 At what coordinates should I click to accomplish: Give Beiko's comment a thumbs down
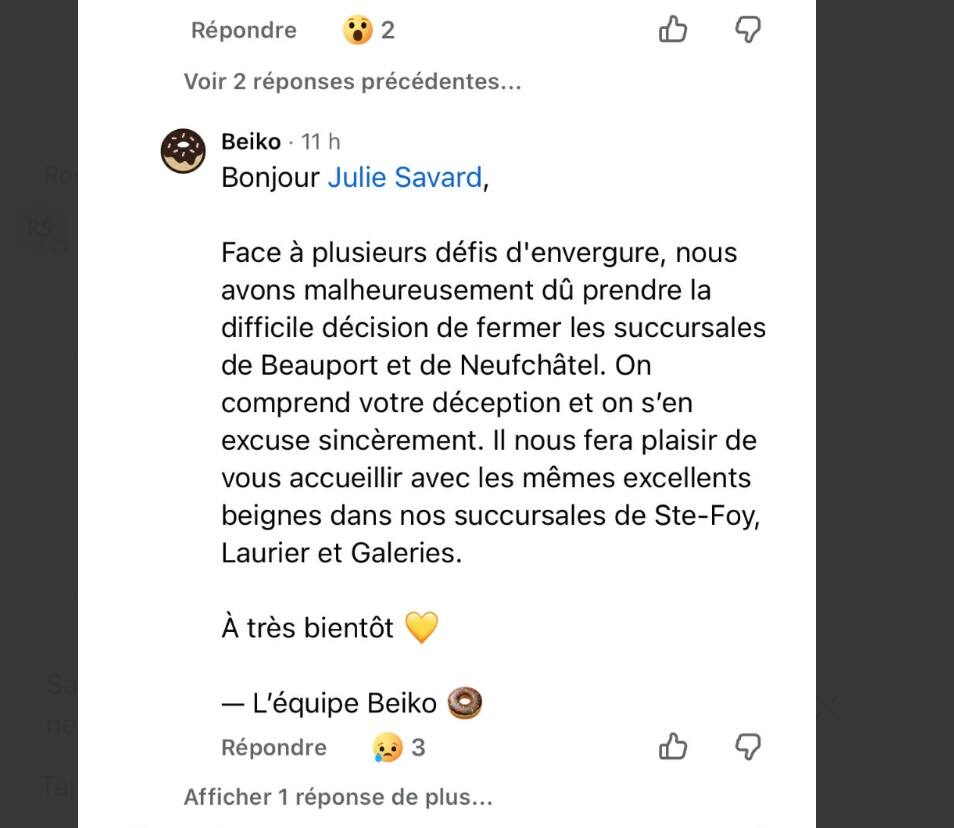(x=748, y=746)
